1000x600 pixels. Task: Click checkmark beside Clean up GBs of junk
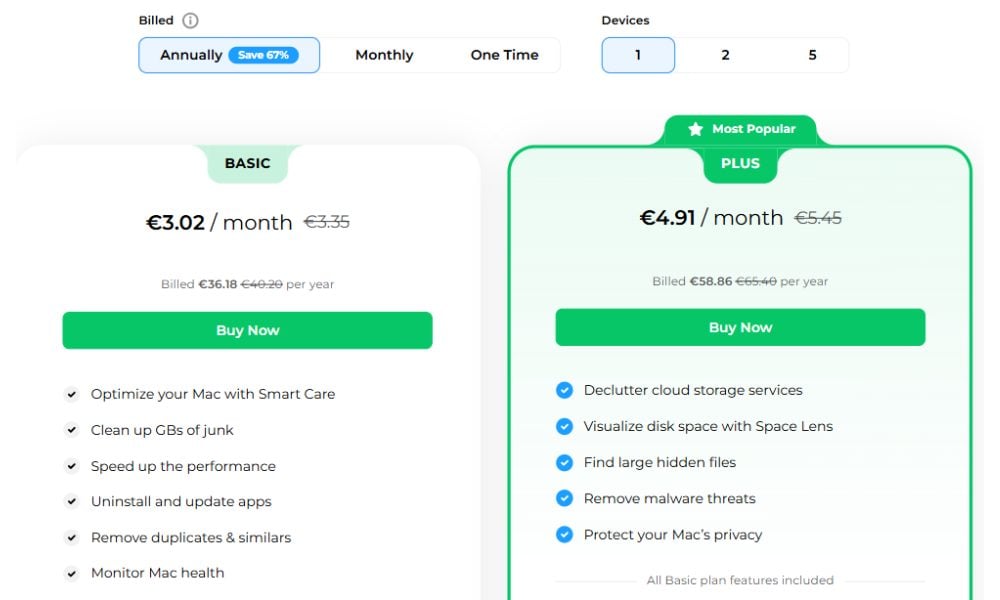click(72, 430)
